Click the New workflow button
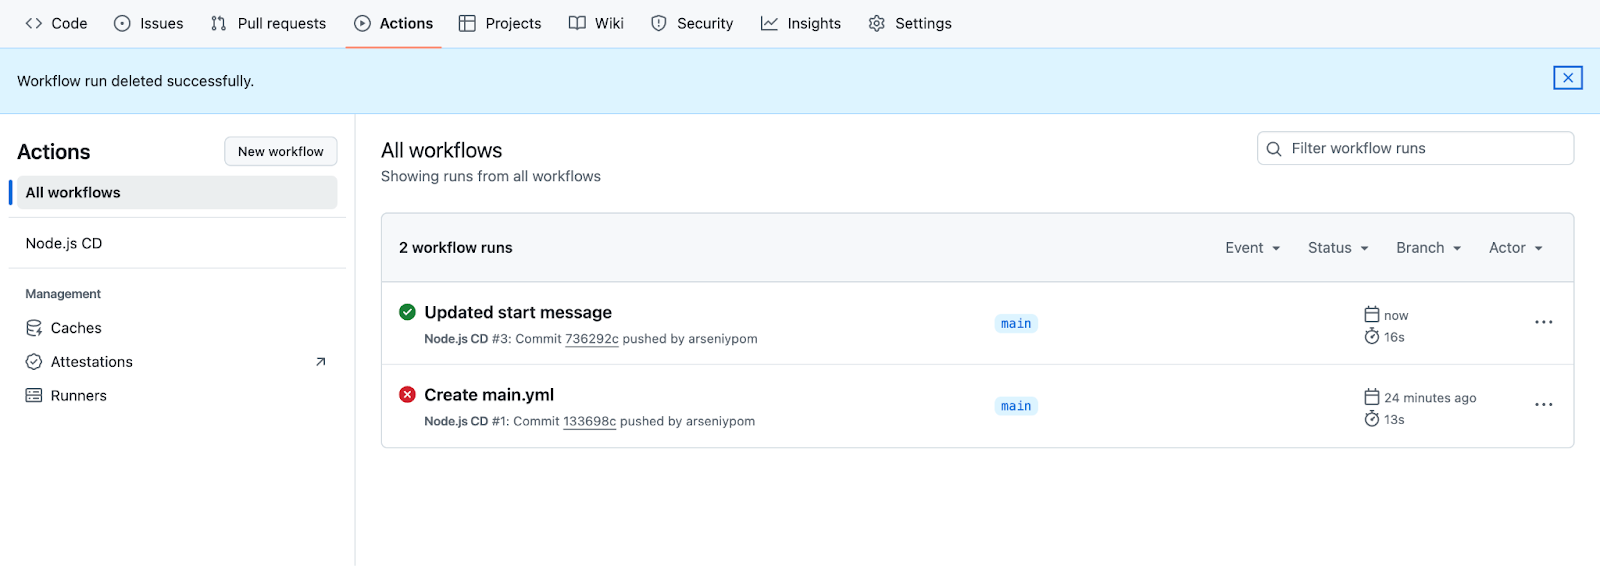 point(281,152)
